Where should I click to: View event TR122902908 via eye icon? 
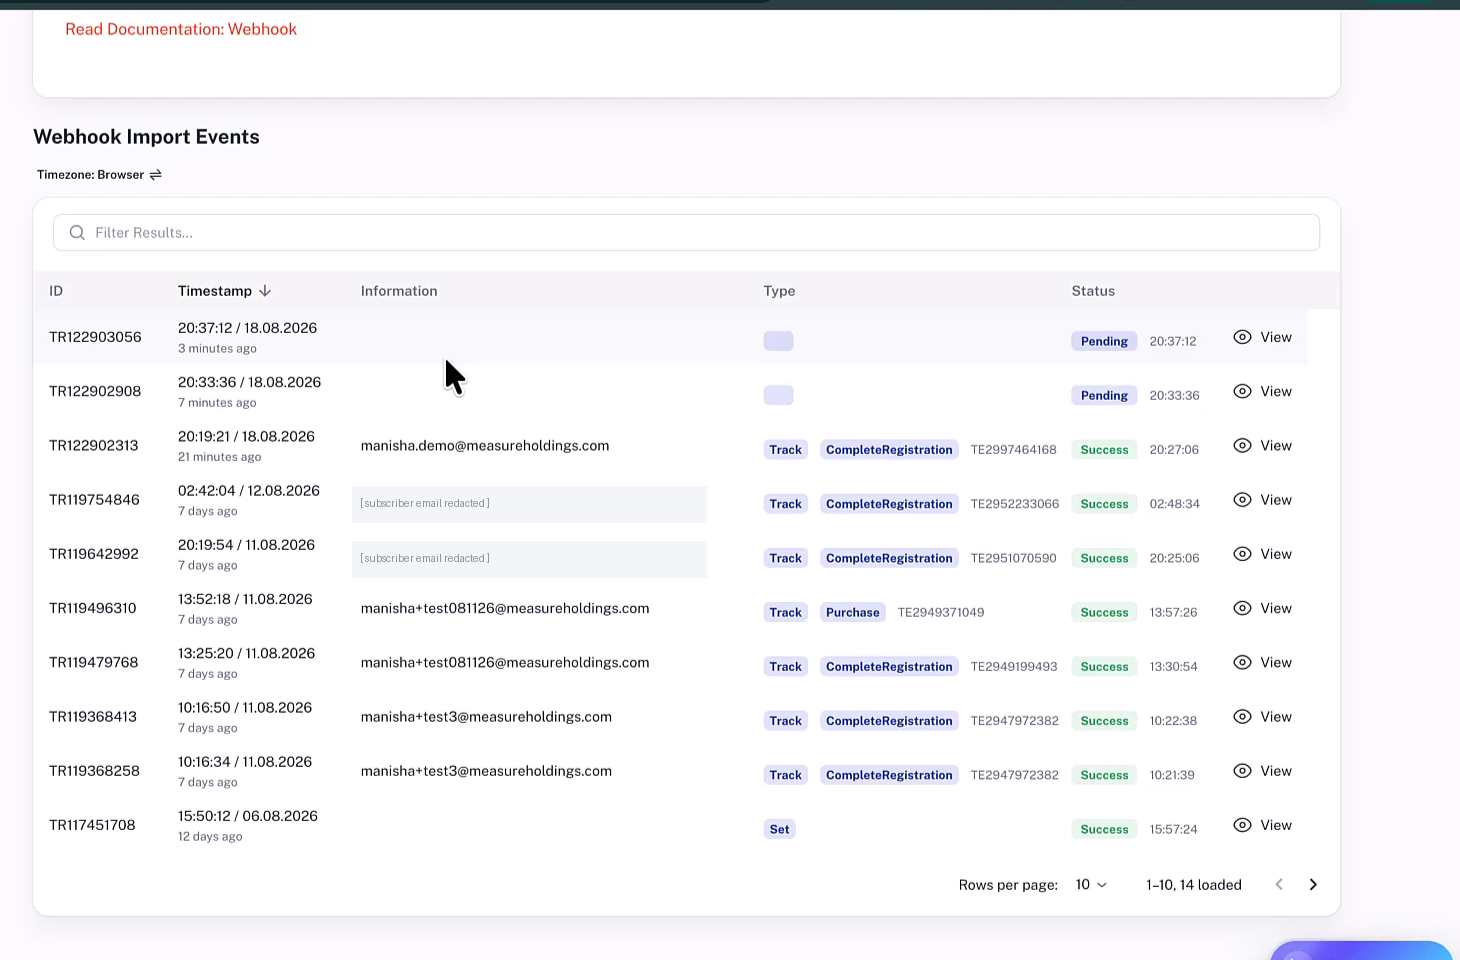(x=1242, y=391)
